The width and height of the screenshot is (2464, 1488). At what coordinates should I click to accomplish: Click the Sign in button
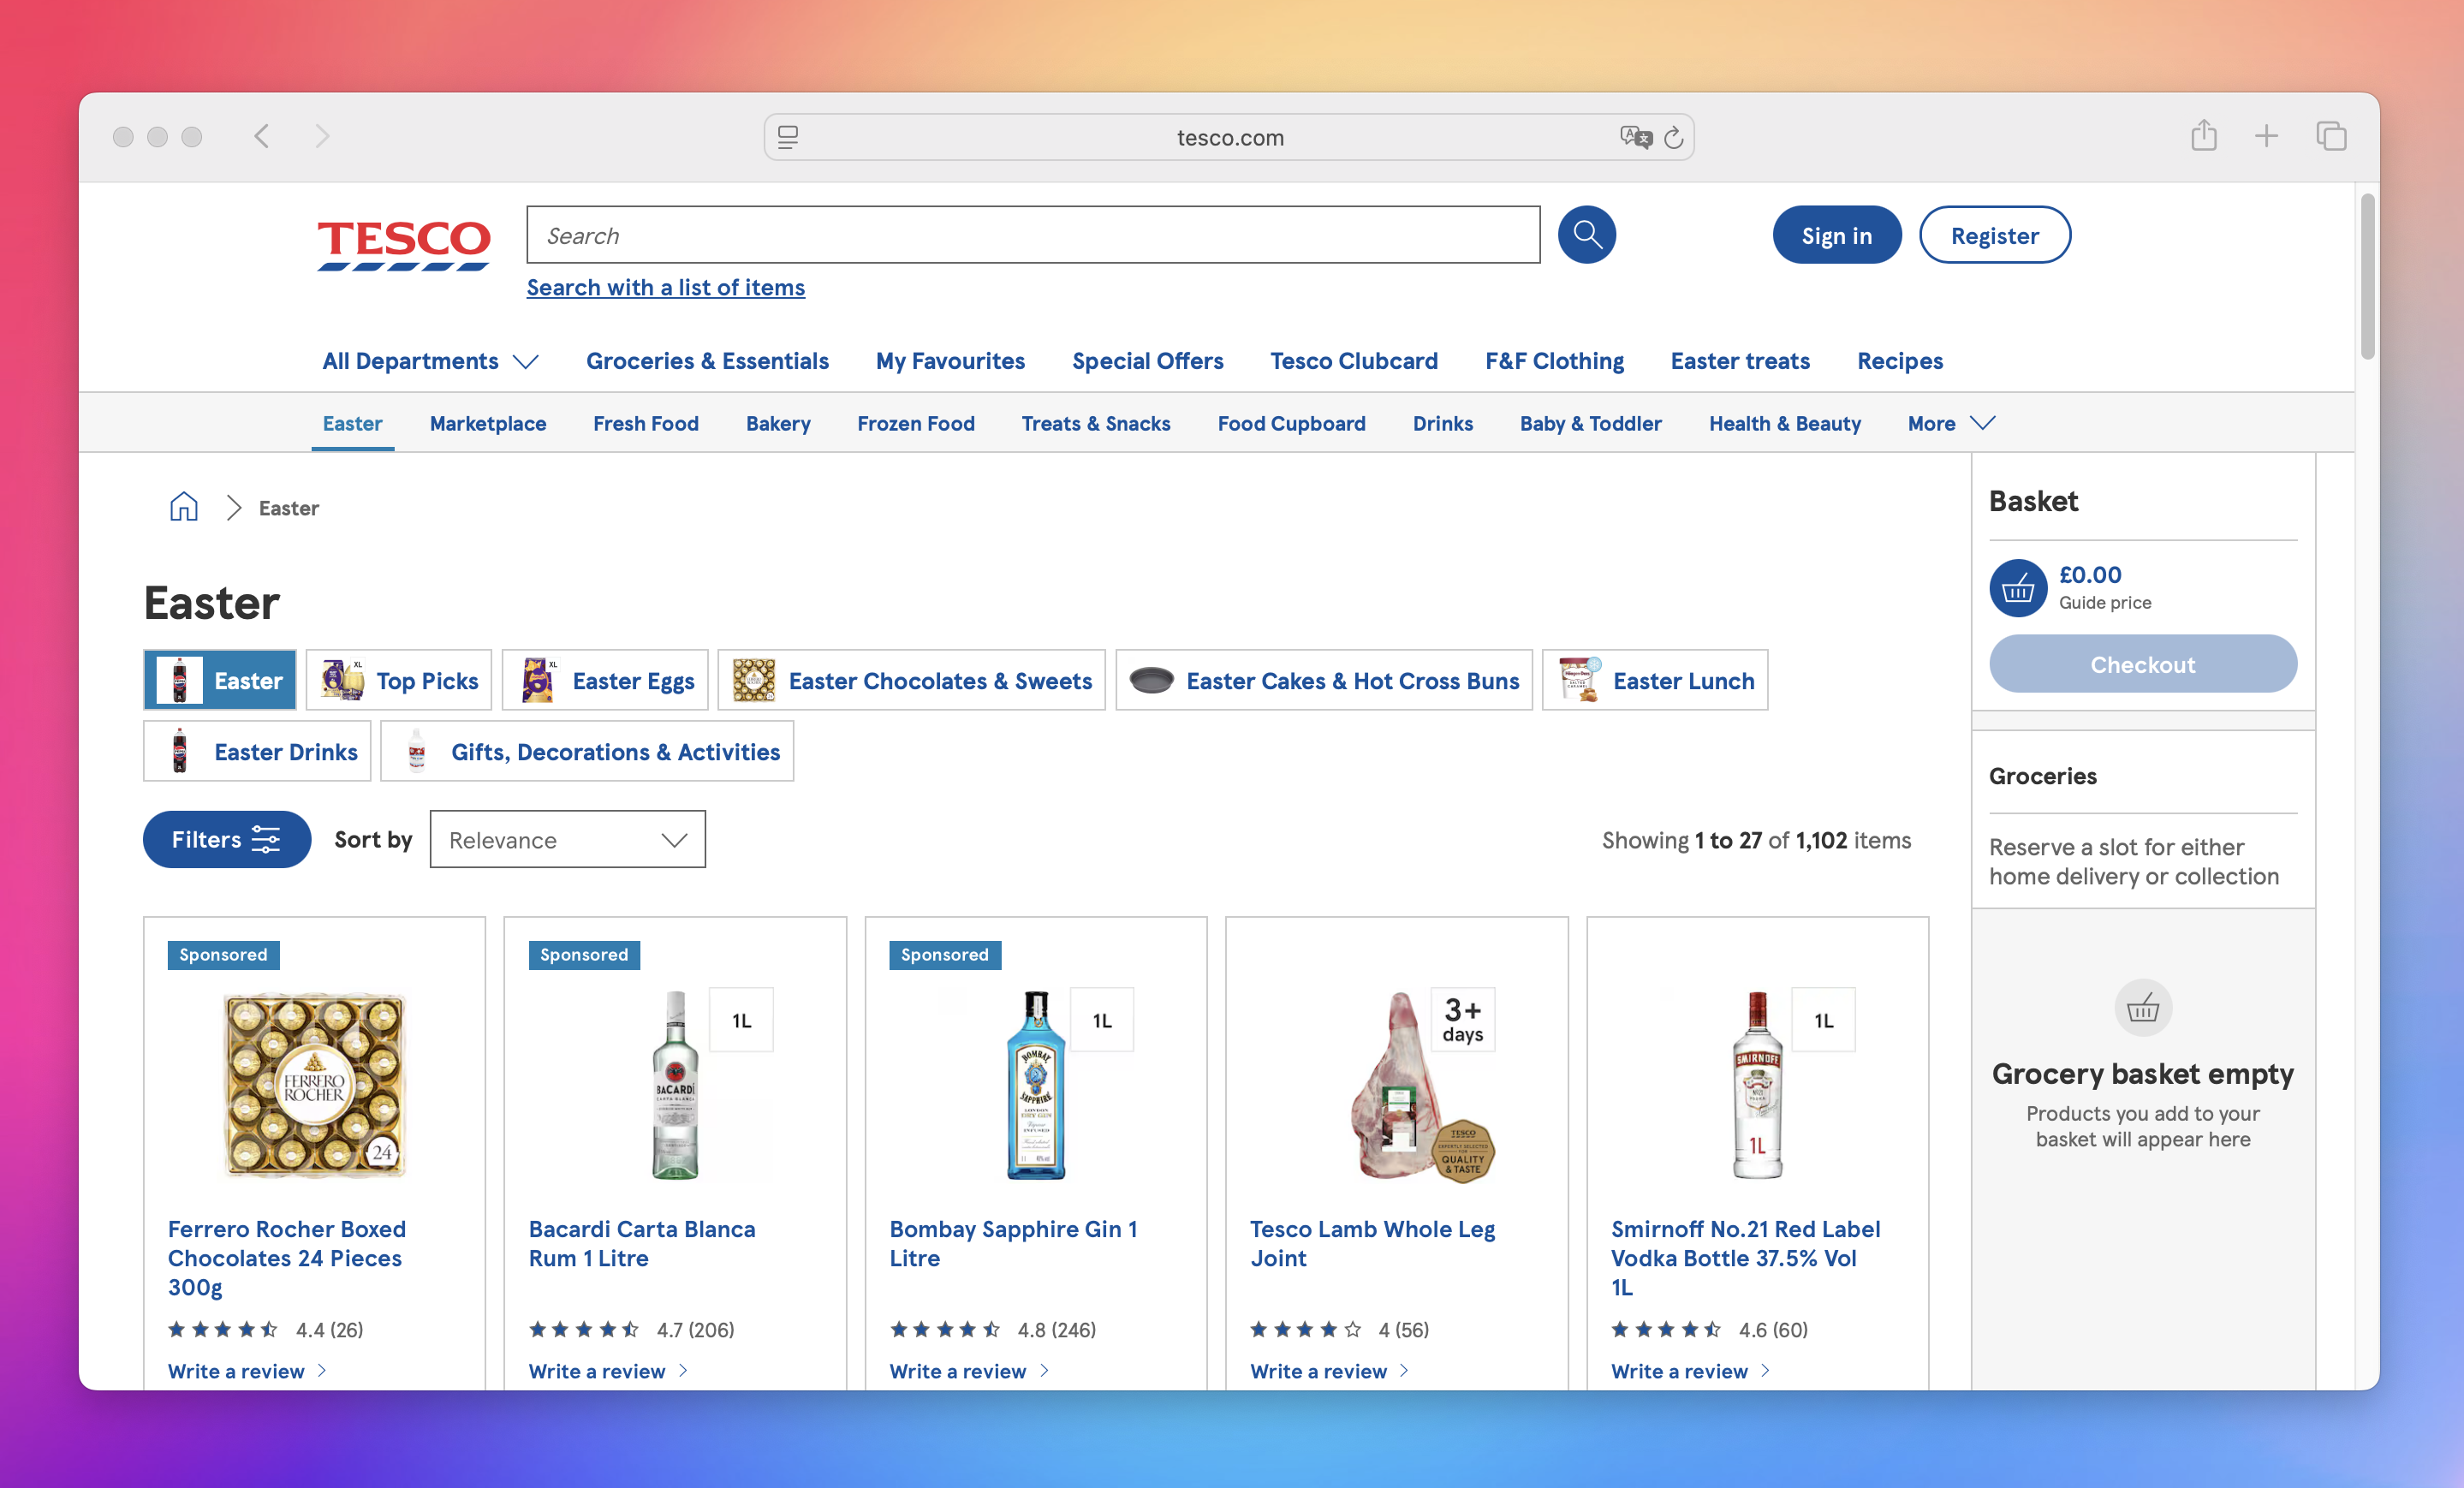[x=1836, y=235]
